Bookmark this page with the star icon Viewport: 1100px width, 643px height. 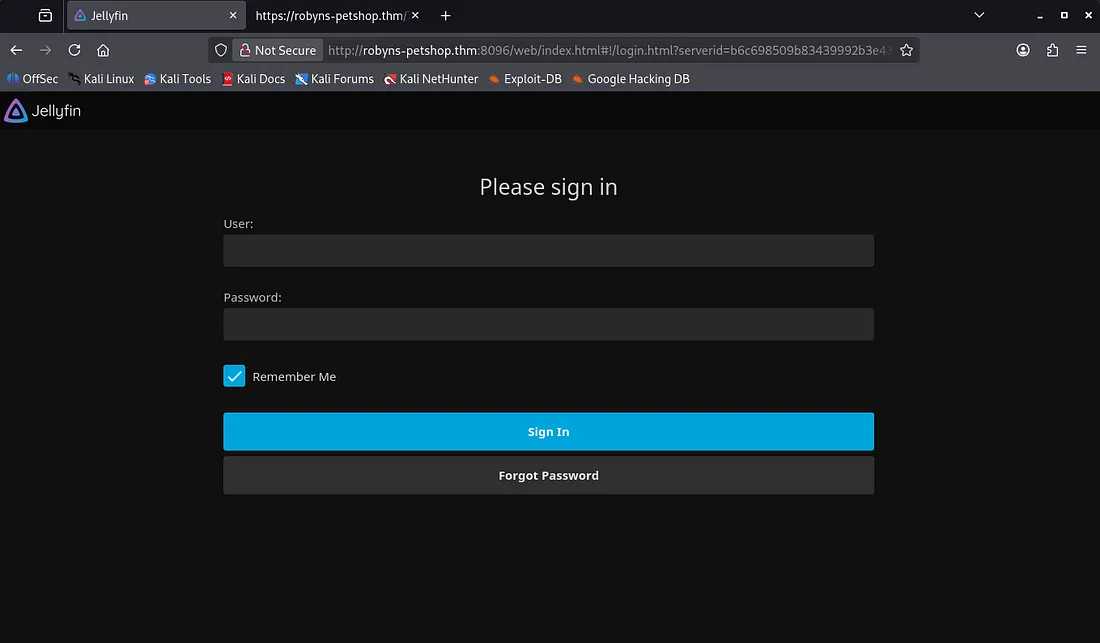click(906, 50)
